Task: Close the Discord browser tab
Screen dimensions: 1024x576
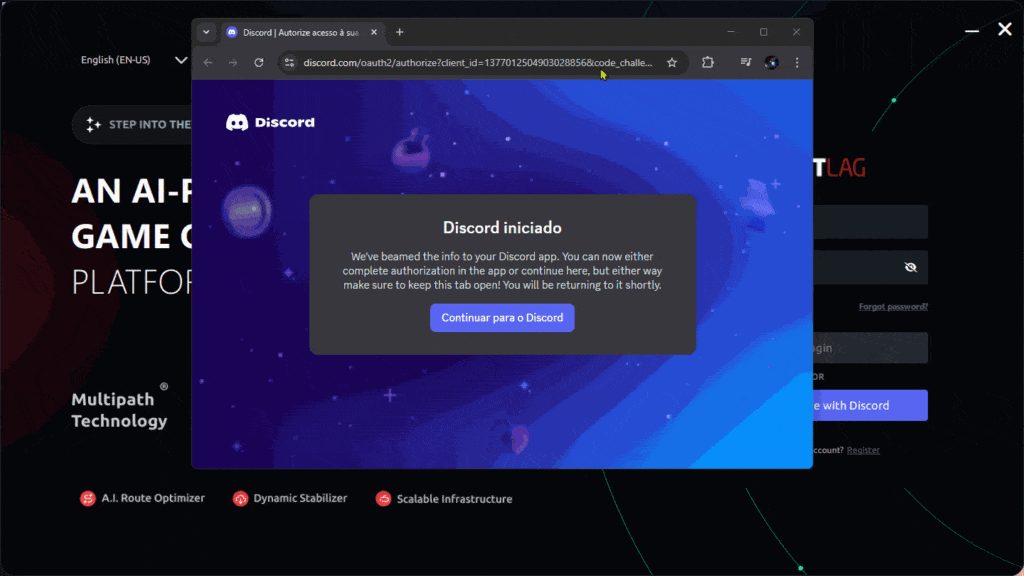Action: pos(374,32)
